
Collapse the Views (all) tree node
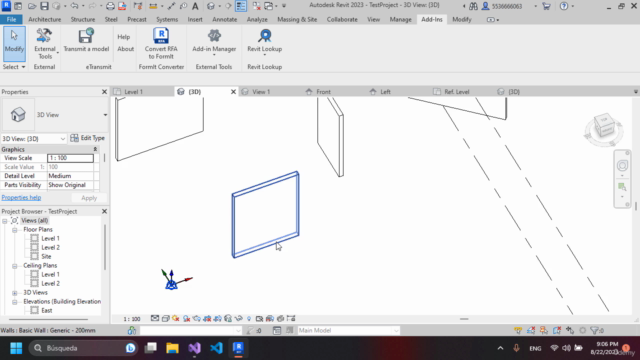pyautogui.click(x=4, y=221)
